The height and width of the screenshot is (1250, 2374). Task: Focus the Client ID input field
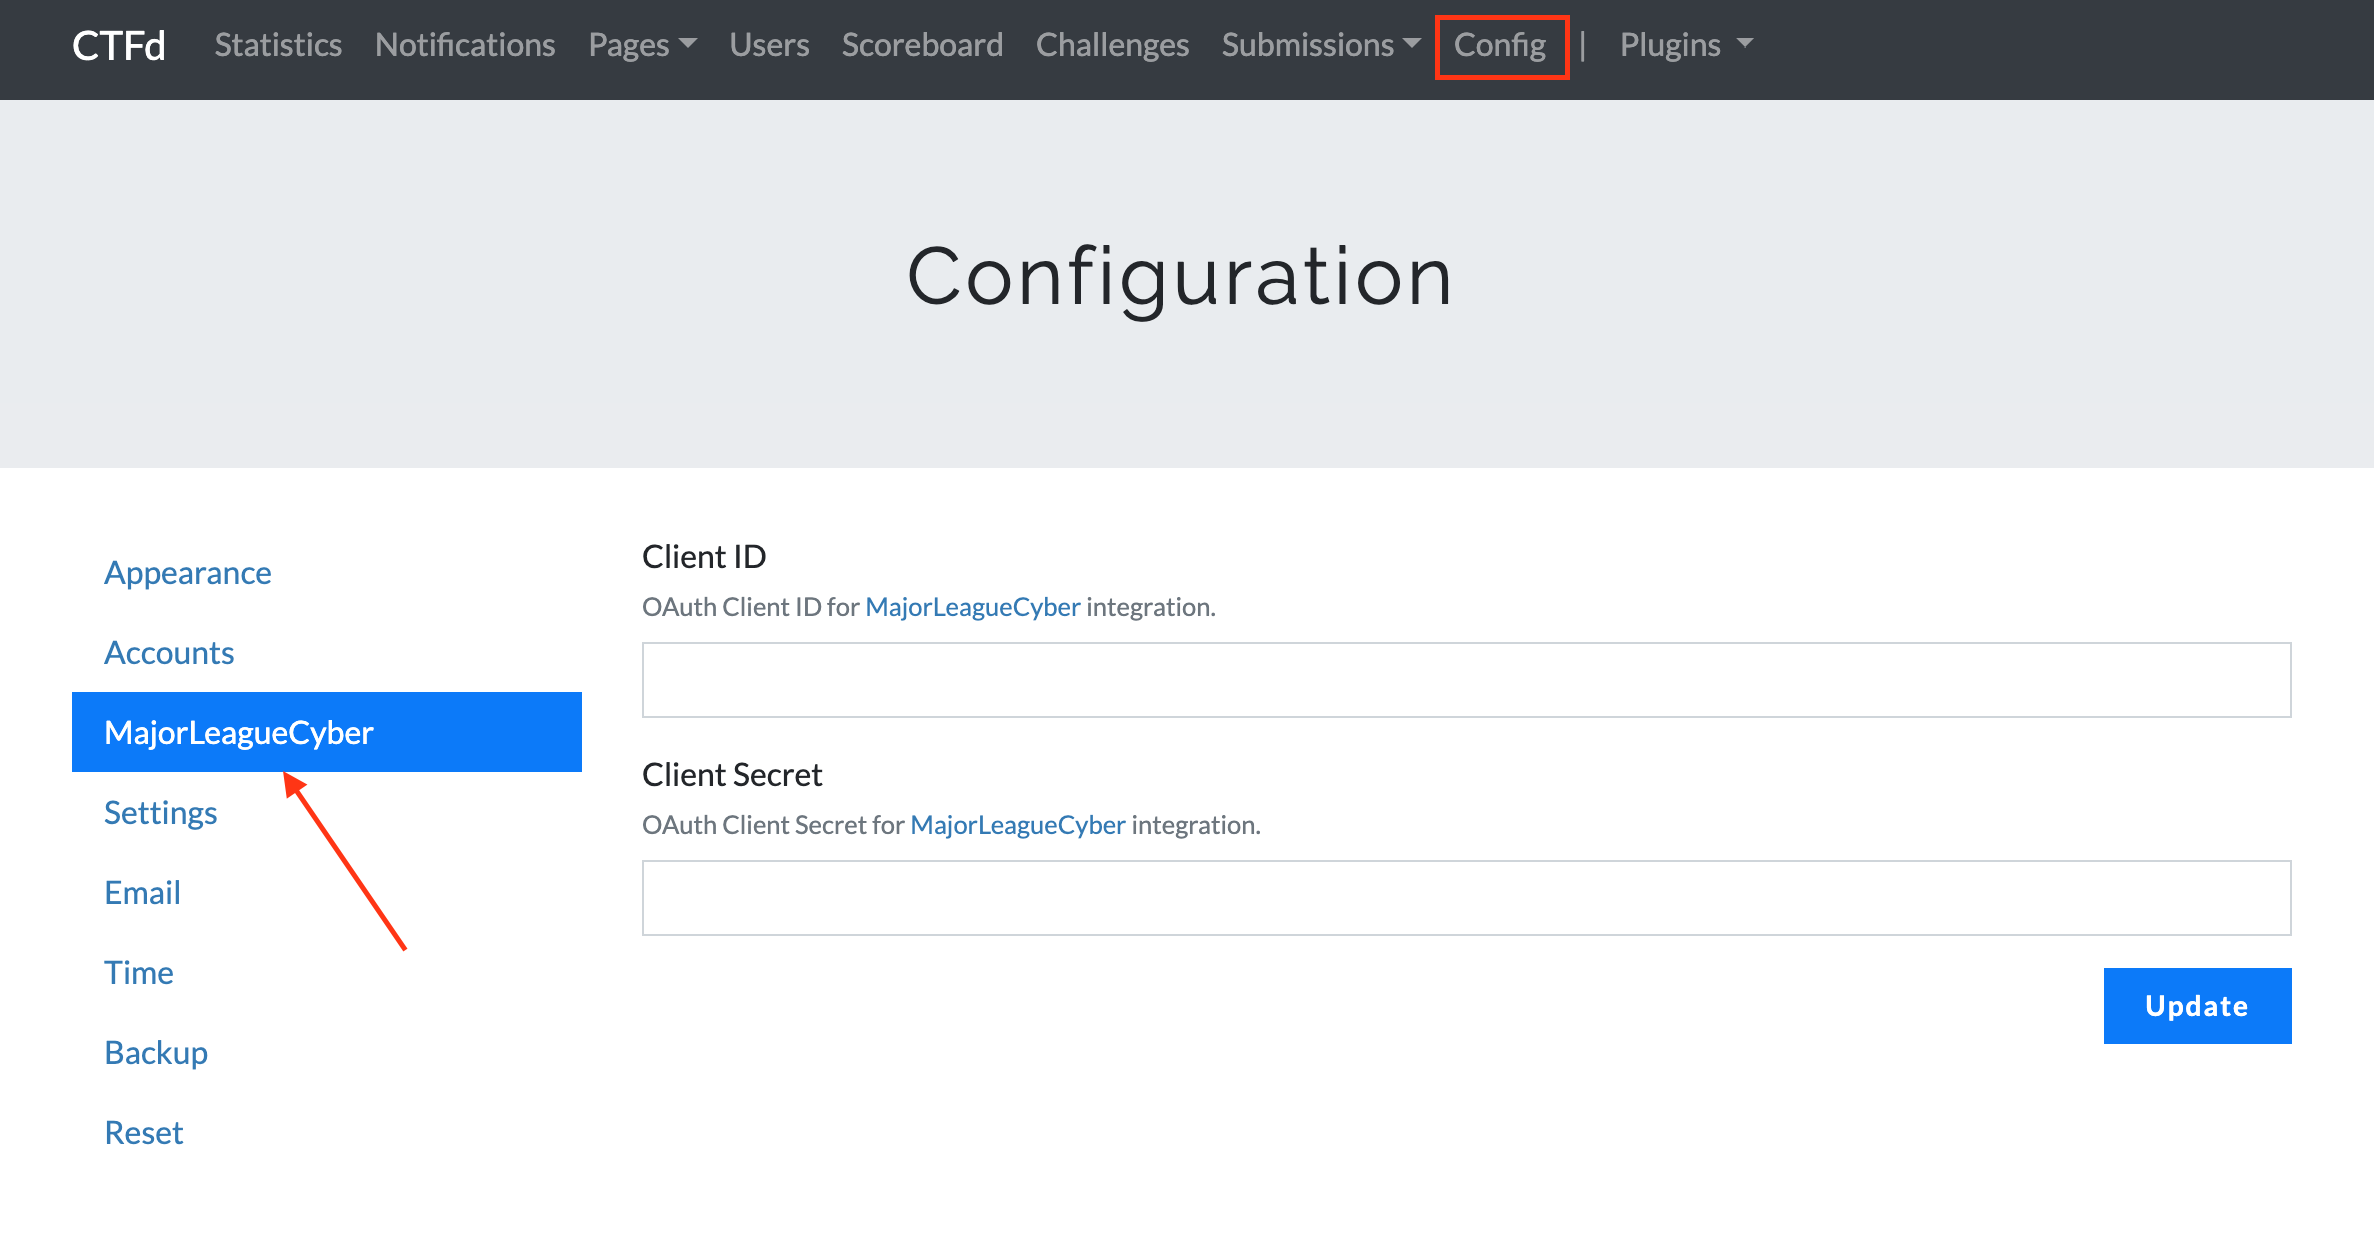[1466, 680]
